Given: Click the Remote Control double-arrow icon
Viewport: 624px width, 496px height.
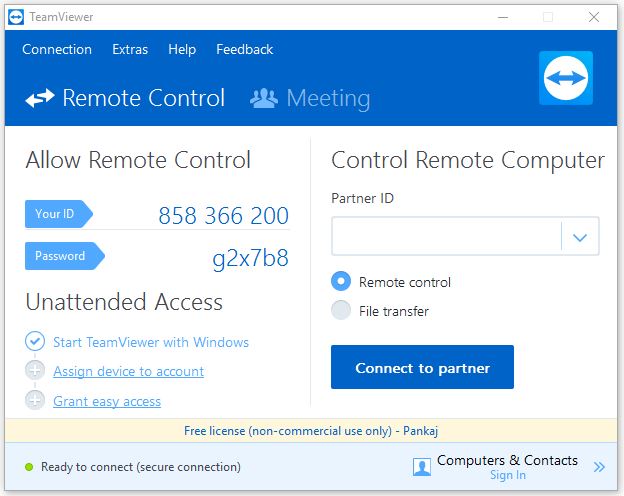Looking at the screenshot, I should point(40,98).
